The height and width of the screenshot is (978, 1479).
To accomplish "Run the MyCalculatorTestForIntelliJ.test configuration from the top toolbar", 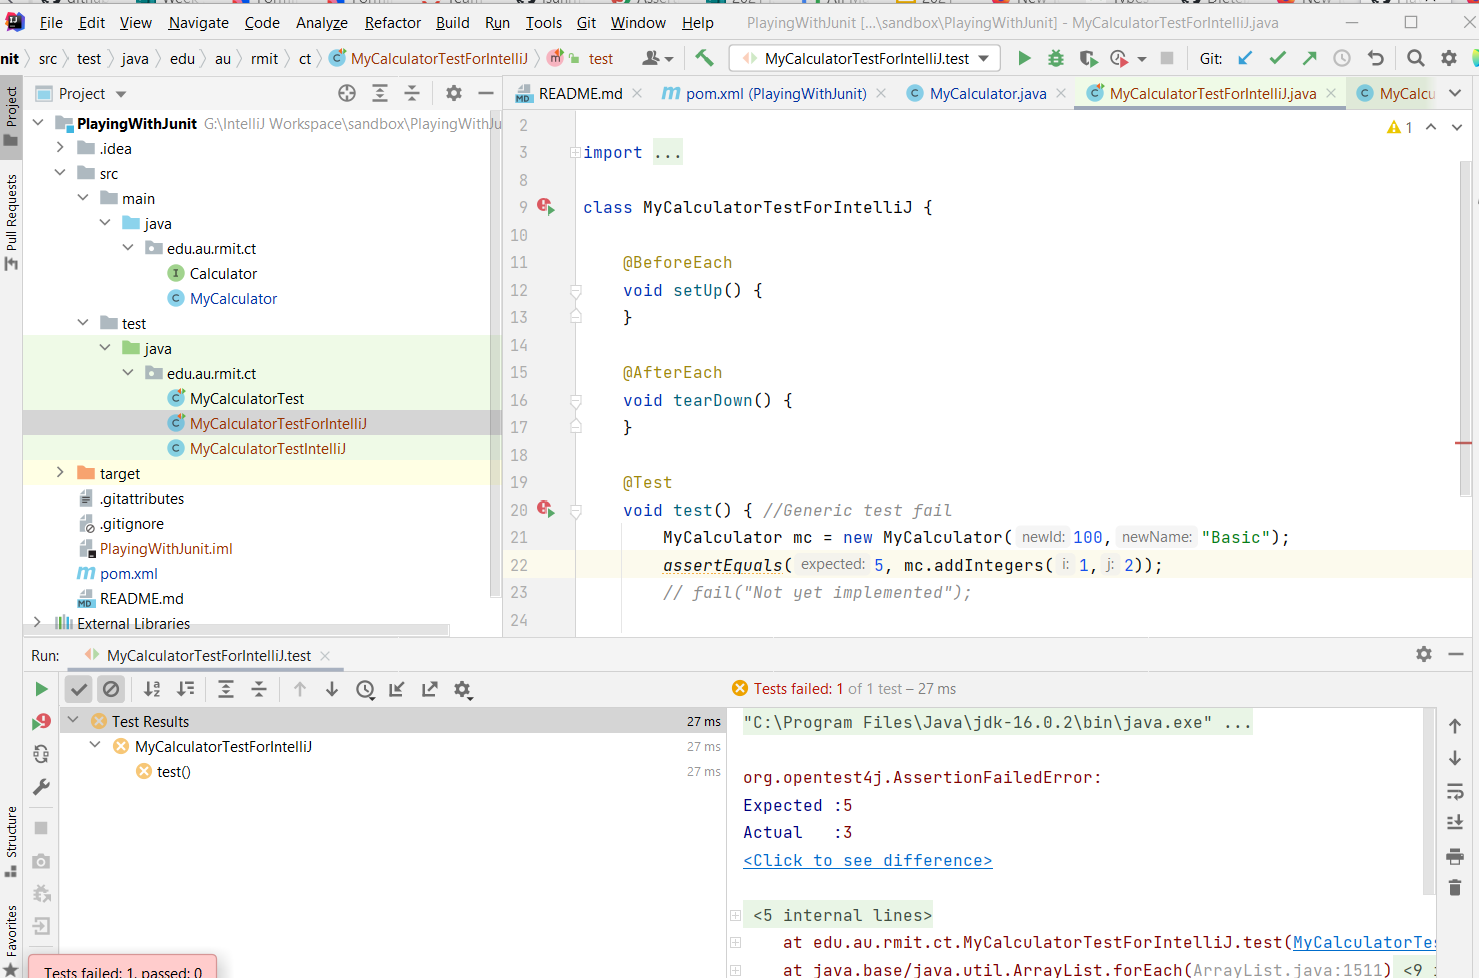I will pyautogui.click(x=1024, y=58).
